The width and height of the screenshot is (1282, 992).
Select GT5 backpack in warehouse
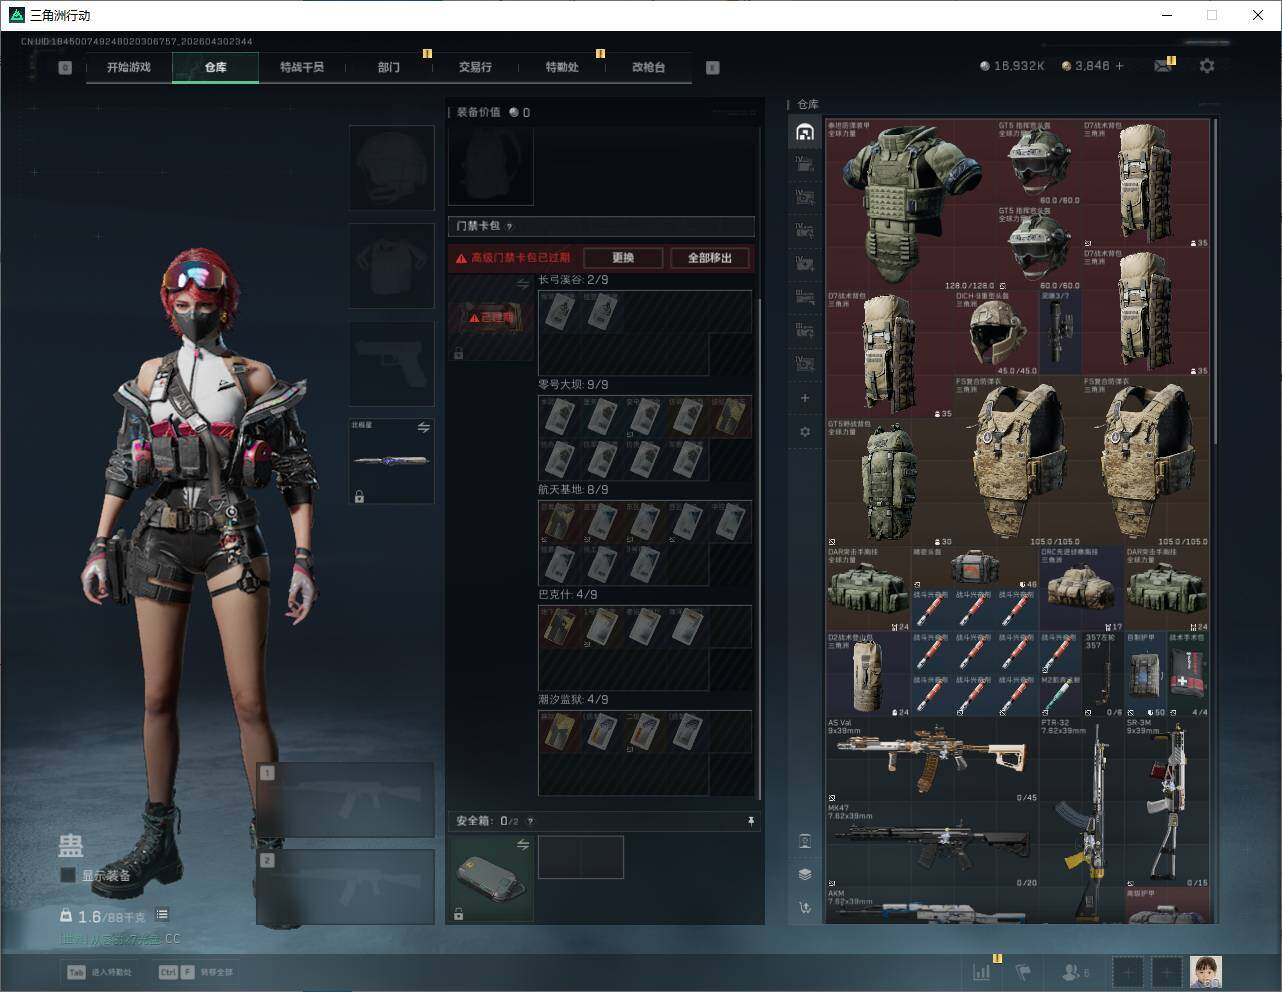889,482
